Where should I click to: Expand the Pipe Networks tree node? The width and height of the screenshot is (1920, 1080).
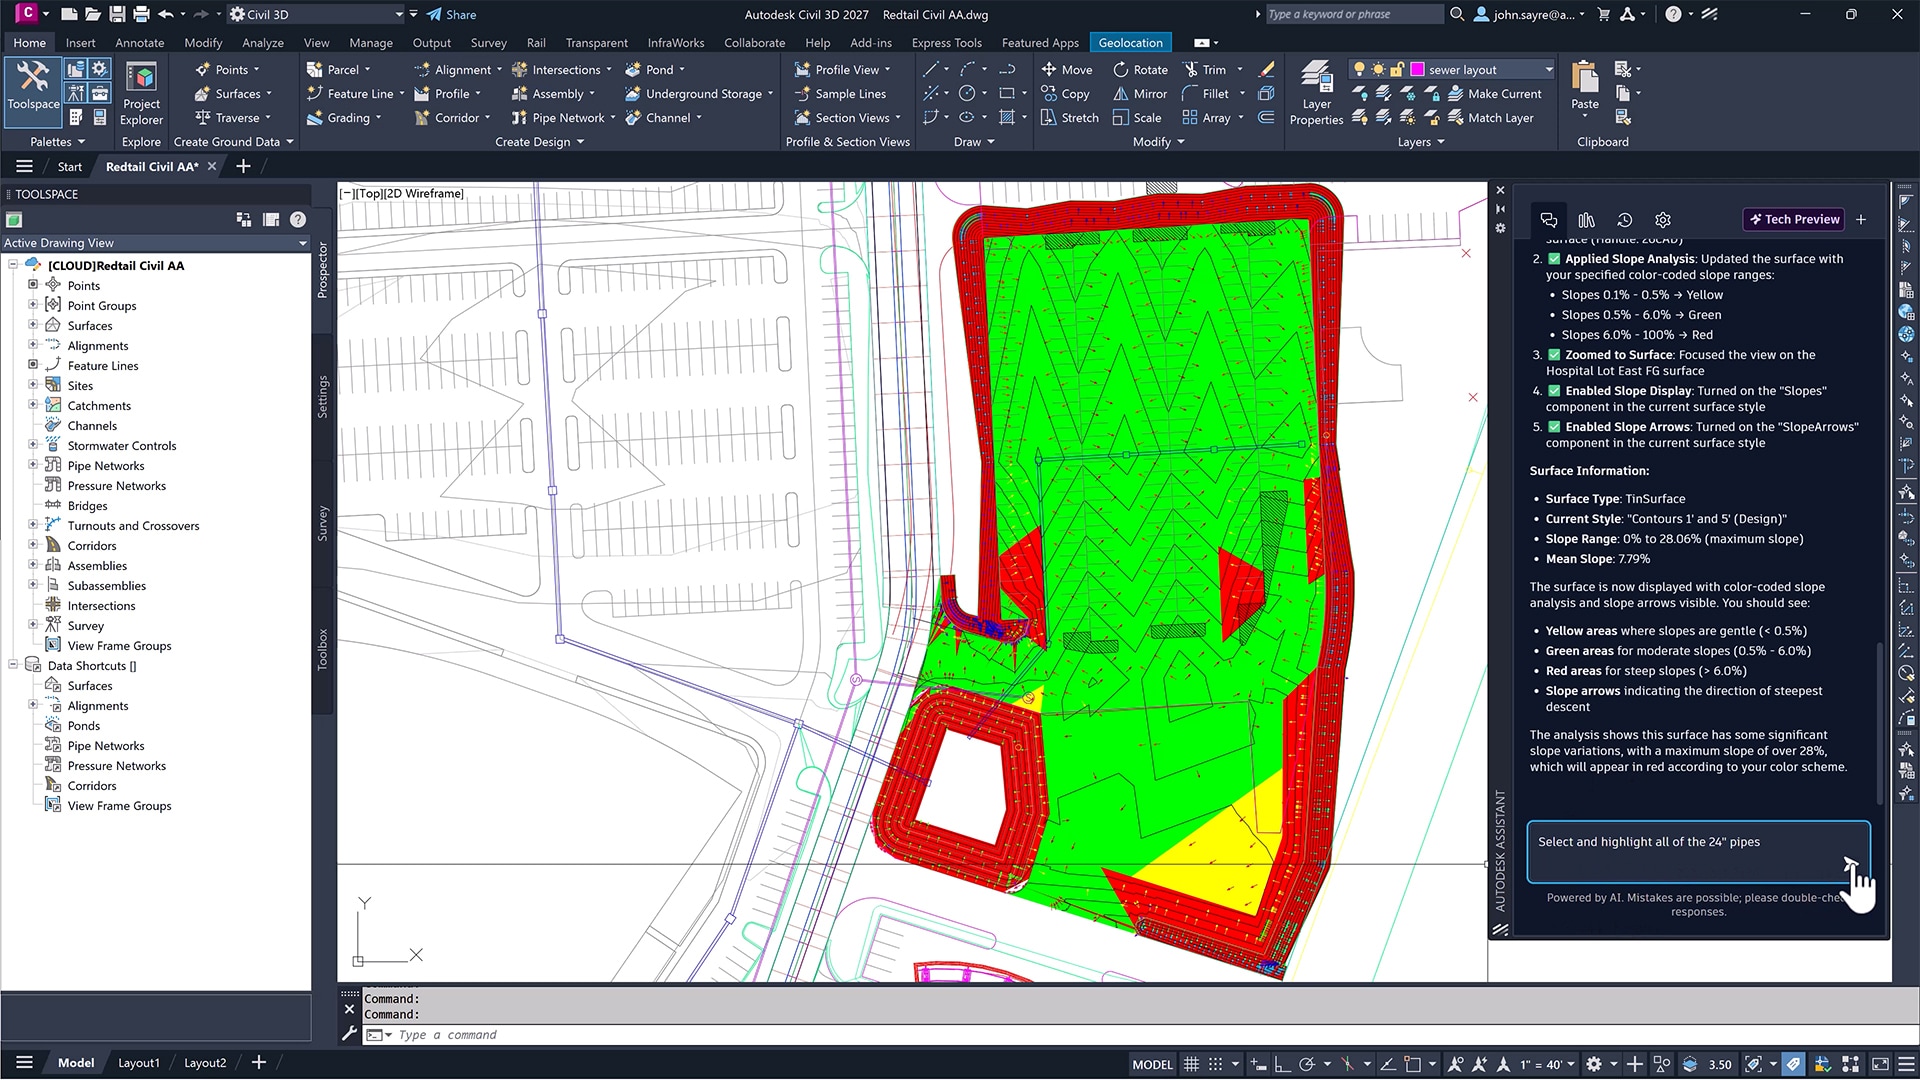(x=33, y=465)
